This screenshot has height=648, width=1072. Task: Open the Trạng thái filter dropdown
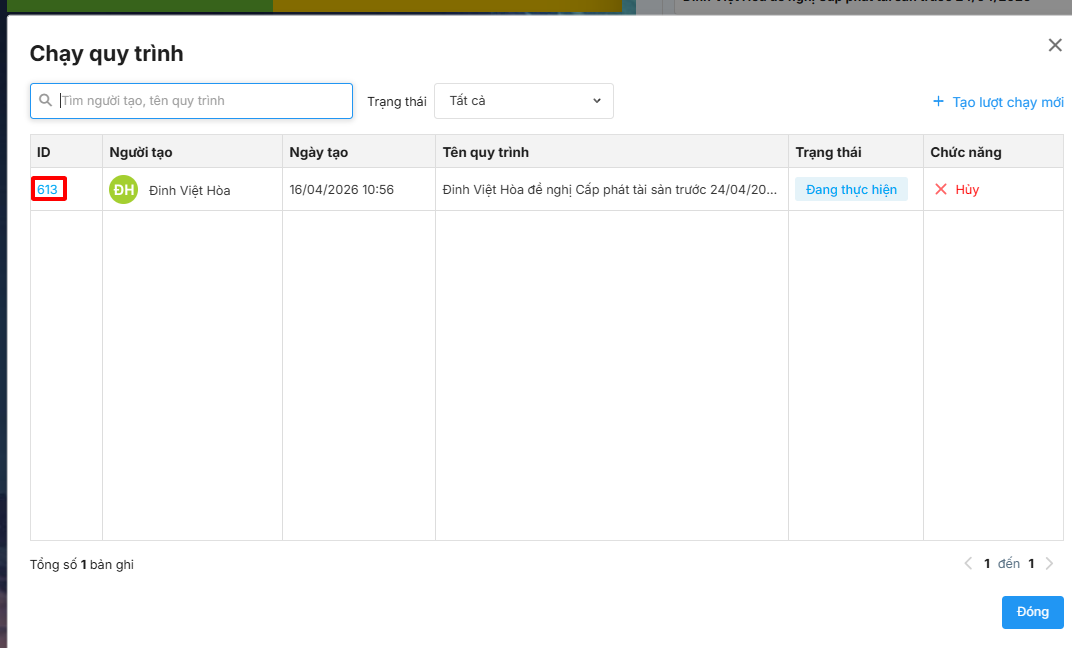(523, 101)
